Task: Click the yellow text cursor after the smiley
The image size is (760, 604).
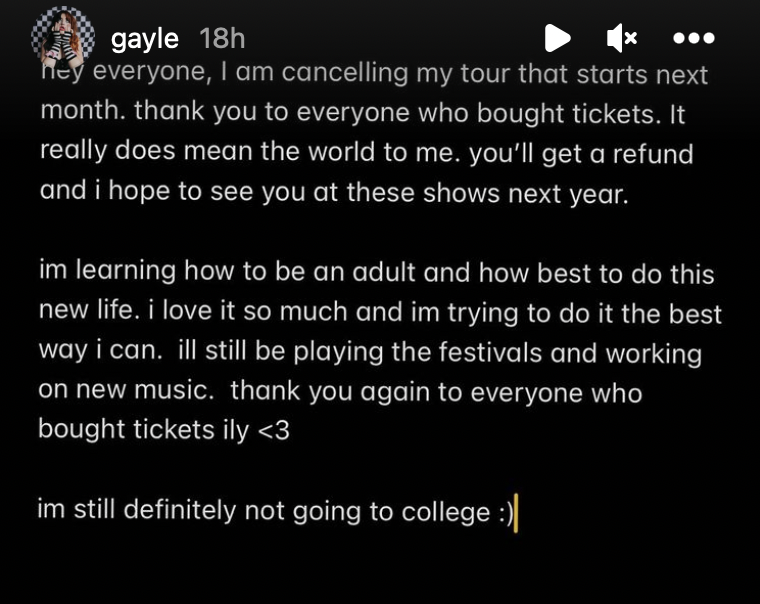Action: coord(516,514)
